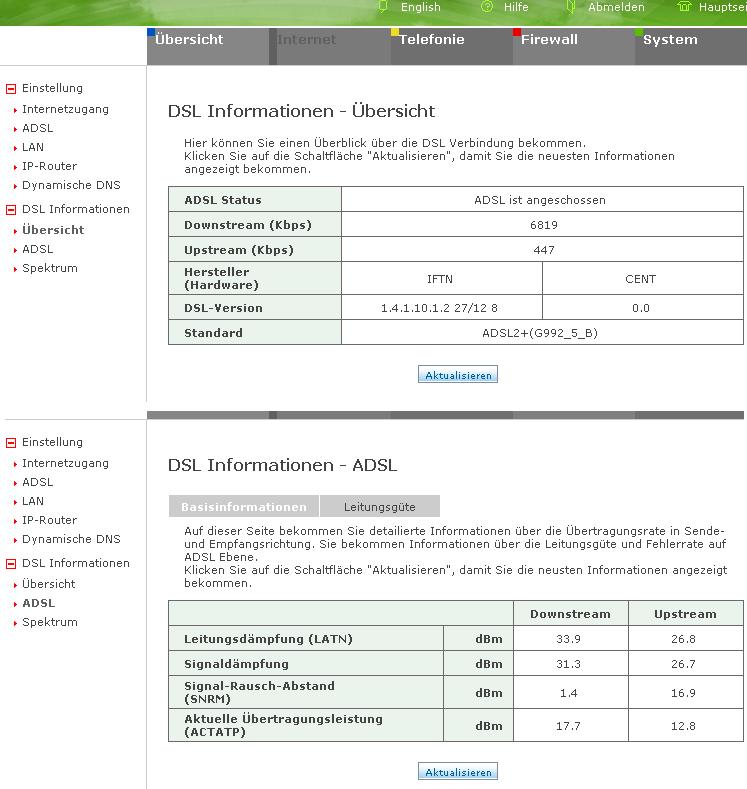
Task: Open Internetzugang in upper sidebar
Action: (65, 109)
